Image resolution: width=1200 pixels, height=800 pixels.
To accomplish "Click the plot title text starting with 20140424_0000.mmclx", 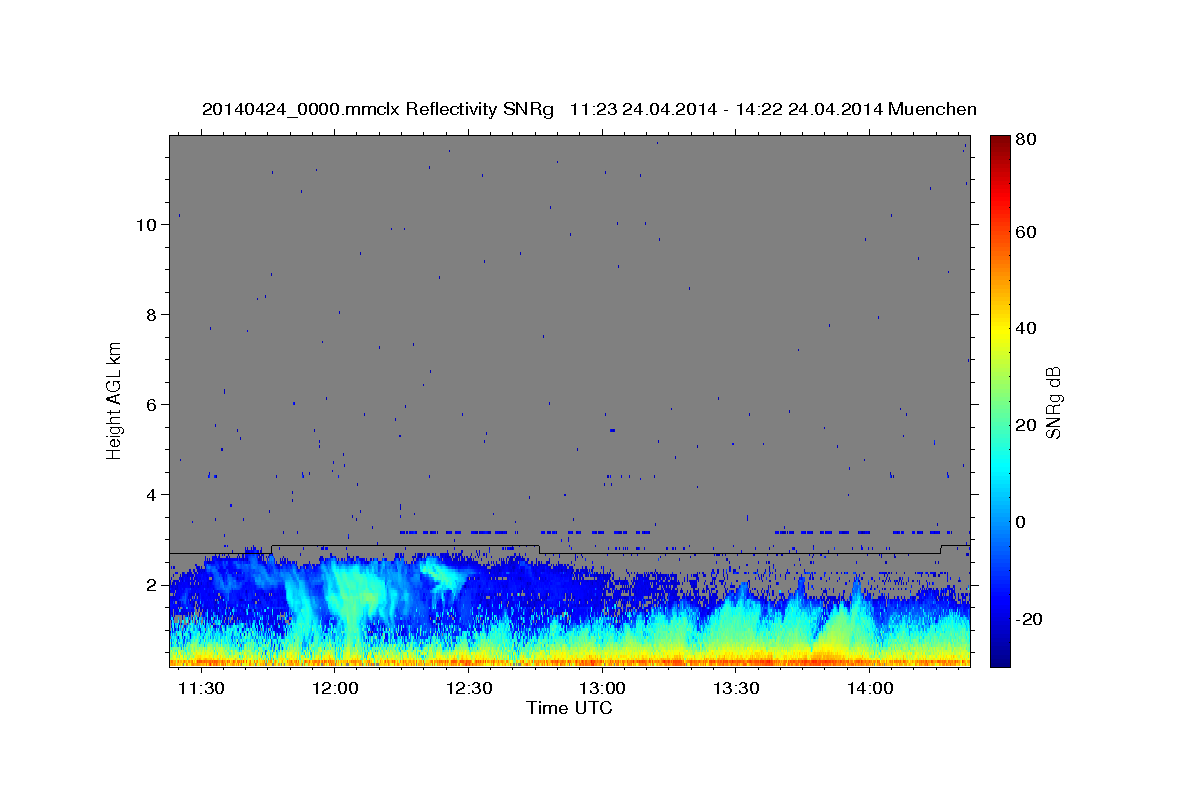I will (589, 109).
